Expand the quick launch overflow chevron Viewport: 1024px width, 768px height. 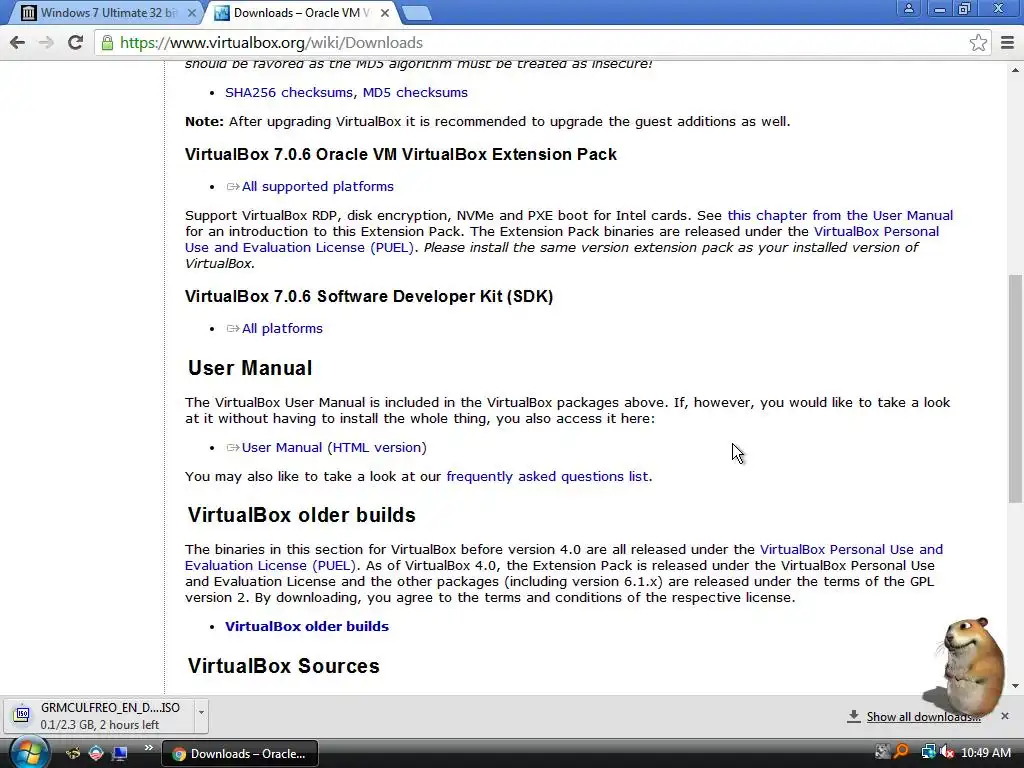pos(148,748)
